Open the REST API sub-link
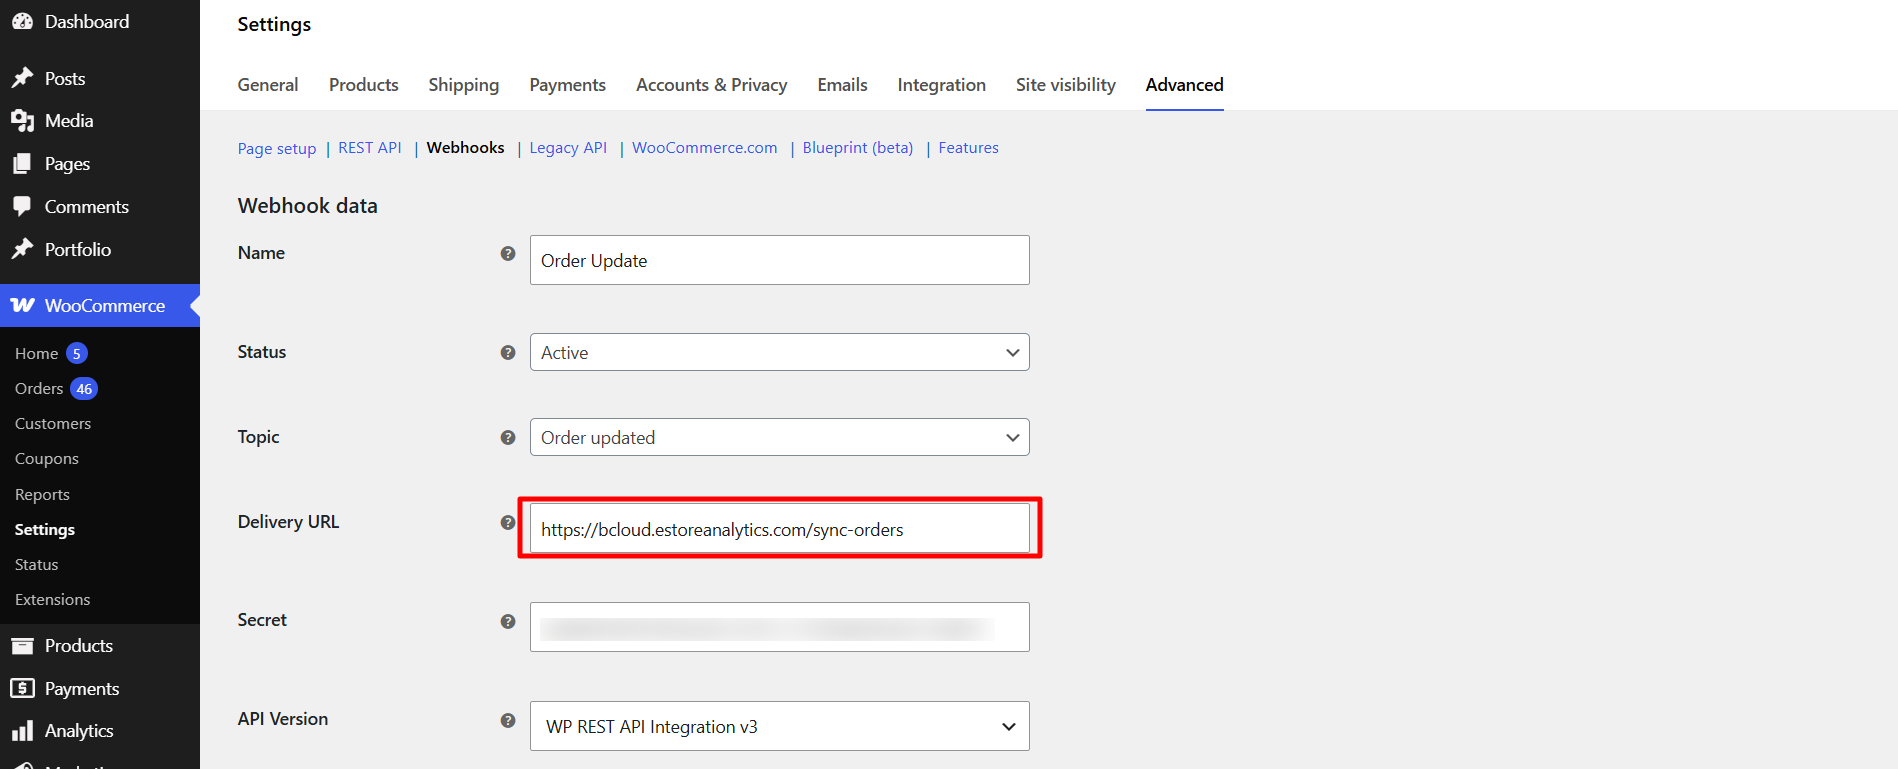The width and height of the screenshot is (1898, 769). (370, 148)
